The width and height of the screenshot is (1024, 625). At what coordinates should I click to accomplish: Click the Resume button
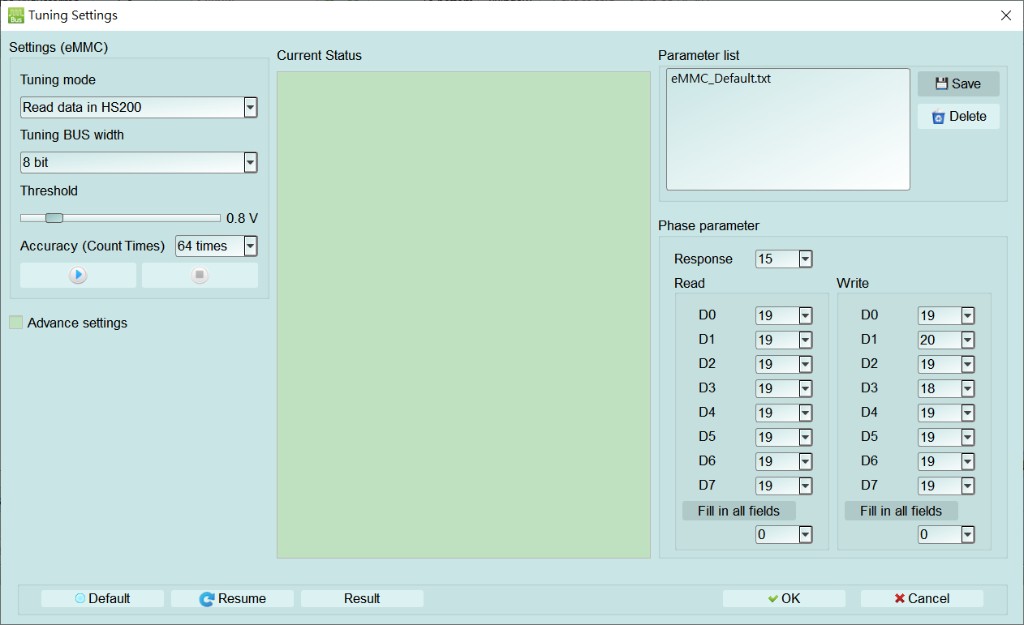pyautogui.click(x=232, y=598)
